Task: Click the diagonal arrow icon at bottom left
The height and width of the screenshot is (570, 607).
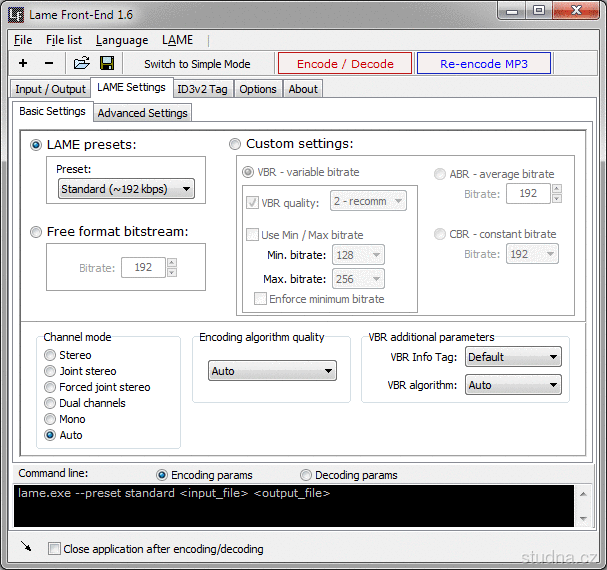Action: click(26, 546)
